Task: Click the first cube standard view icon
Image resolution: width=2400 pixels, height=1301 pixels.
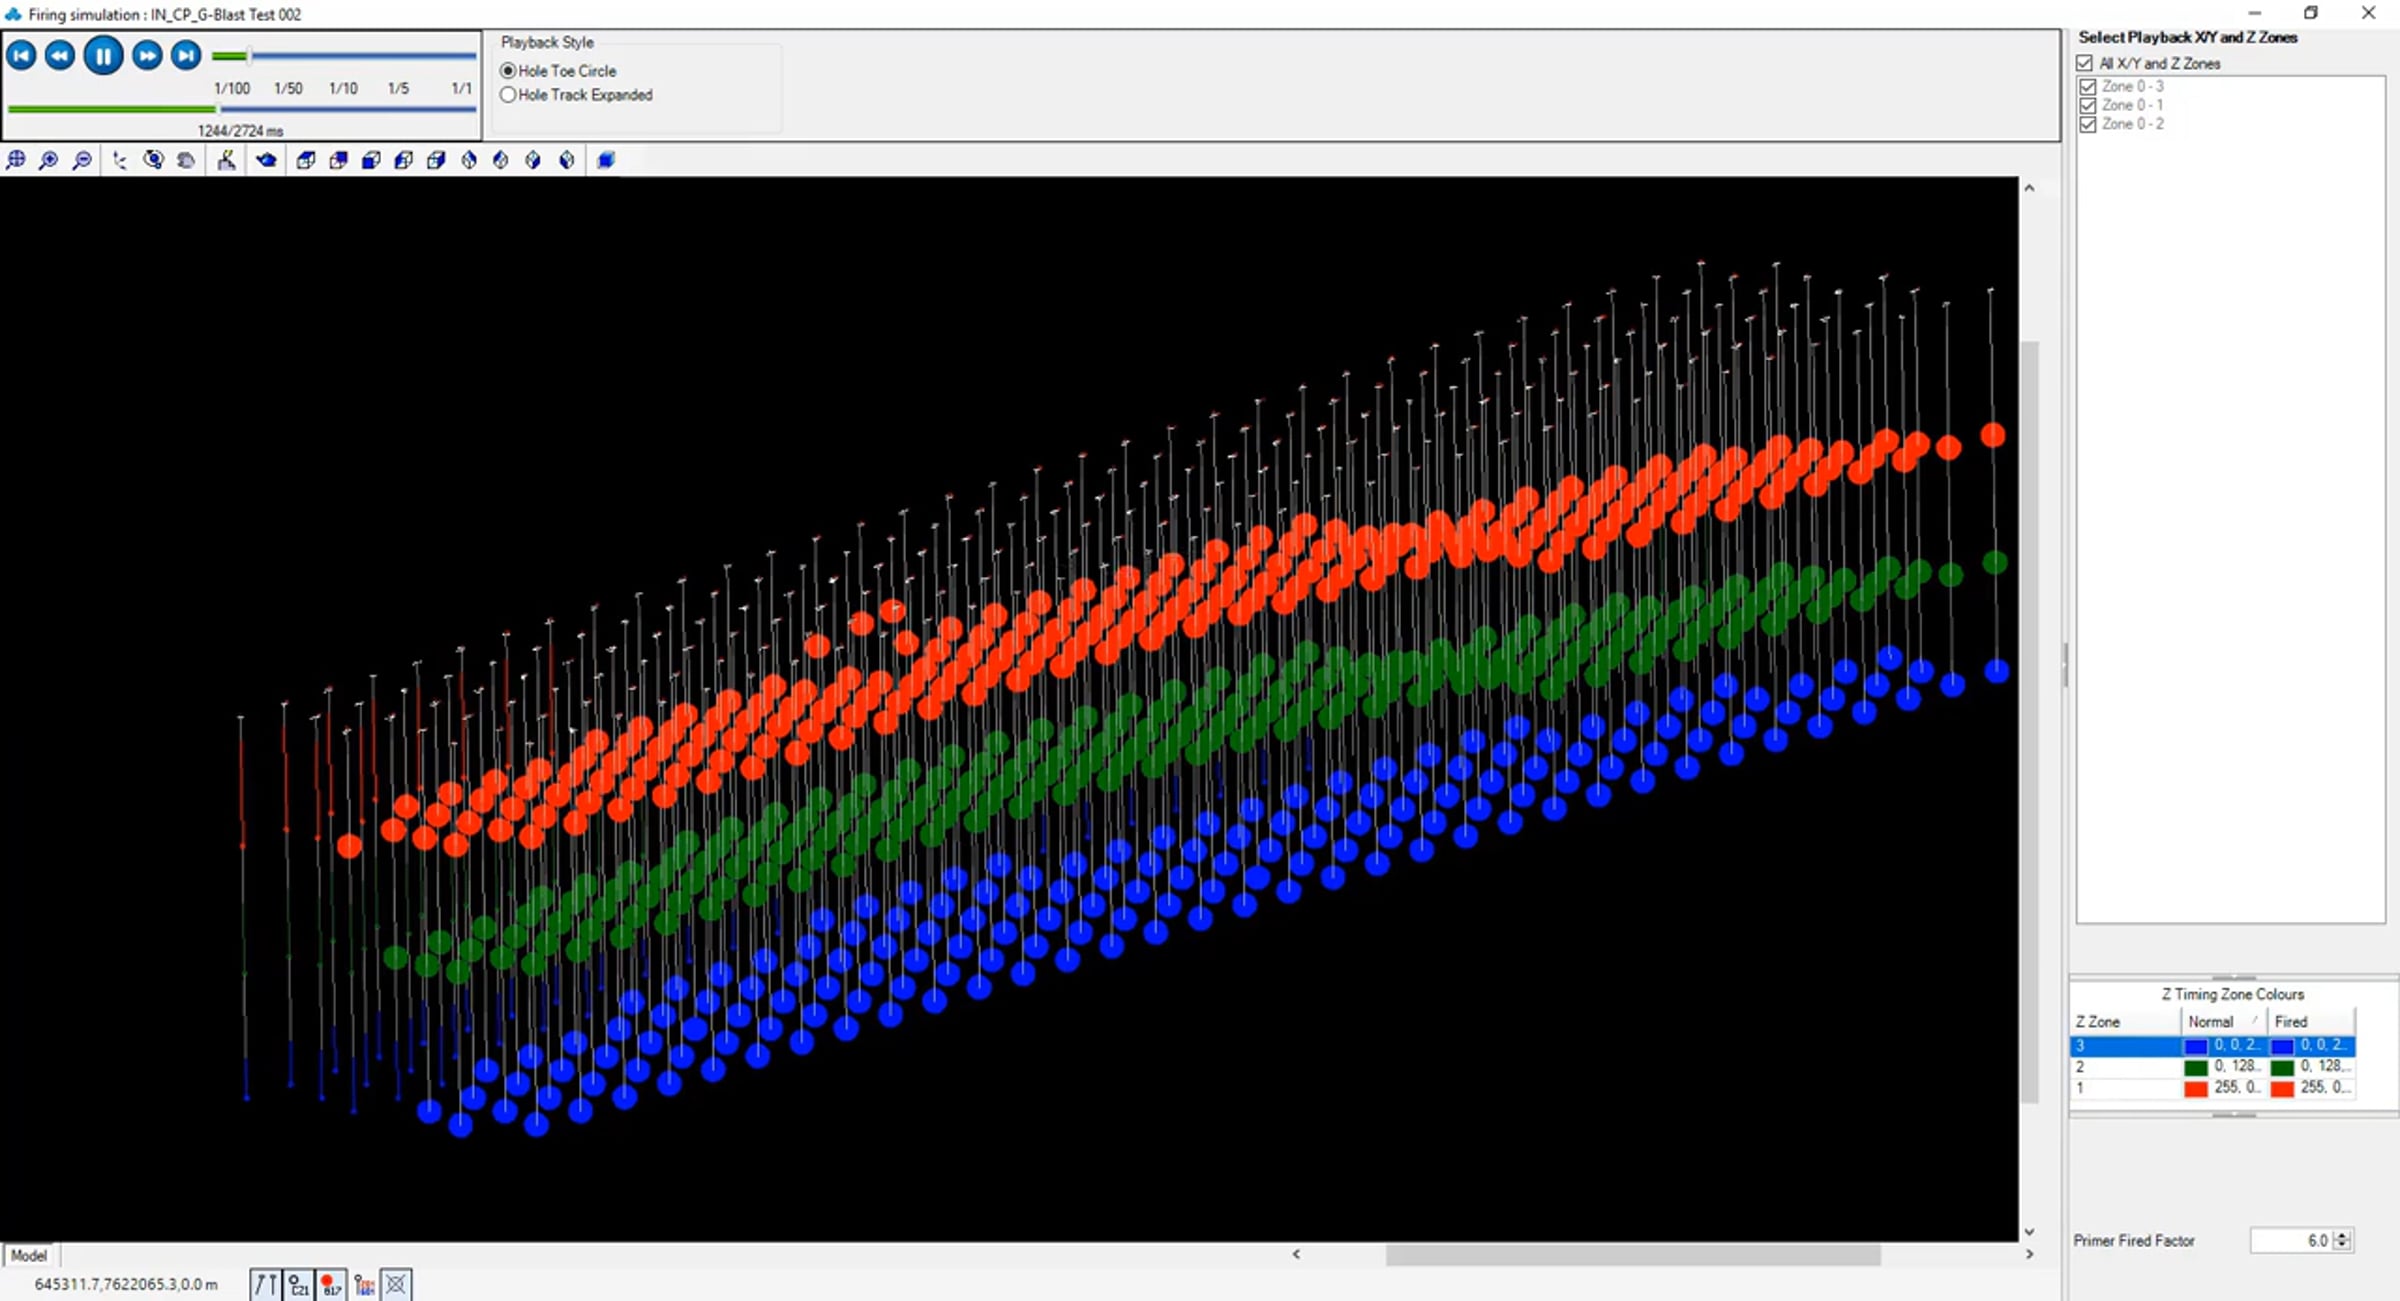Action: 306,160
